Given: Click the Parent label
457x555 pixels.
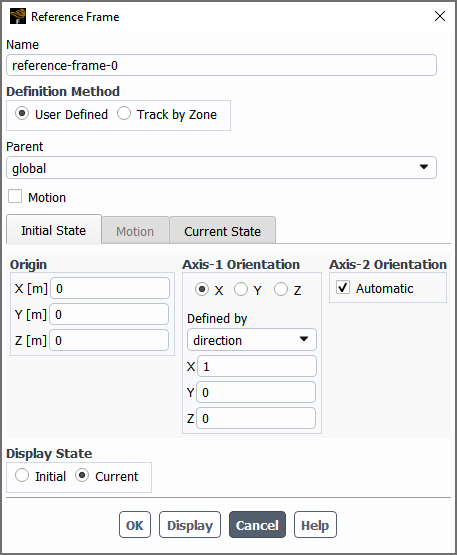Looking at the screenshot, I should (25, 147).
